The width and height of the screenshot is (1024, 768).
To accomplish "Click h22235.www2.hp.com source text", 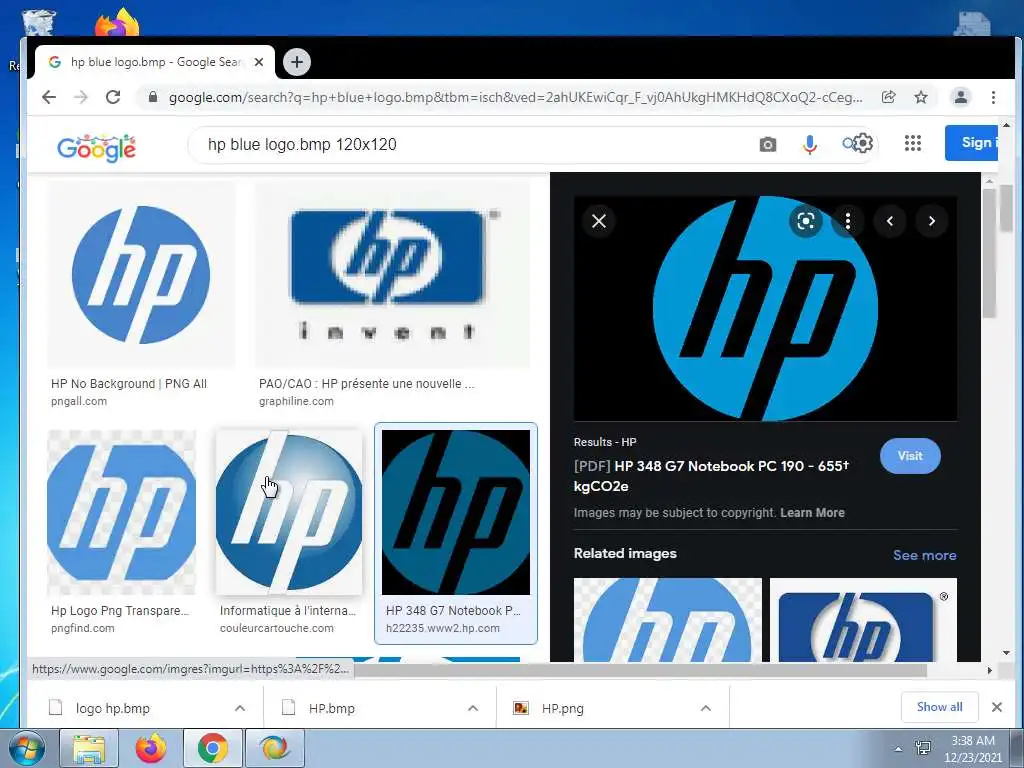I will pyautogui.click(x=443, y=628).
